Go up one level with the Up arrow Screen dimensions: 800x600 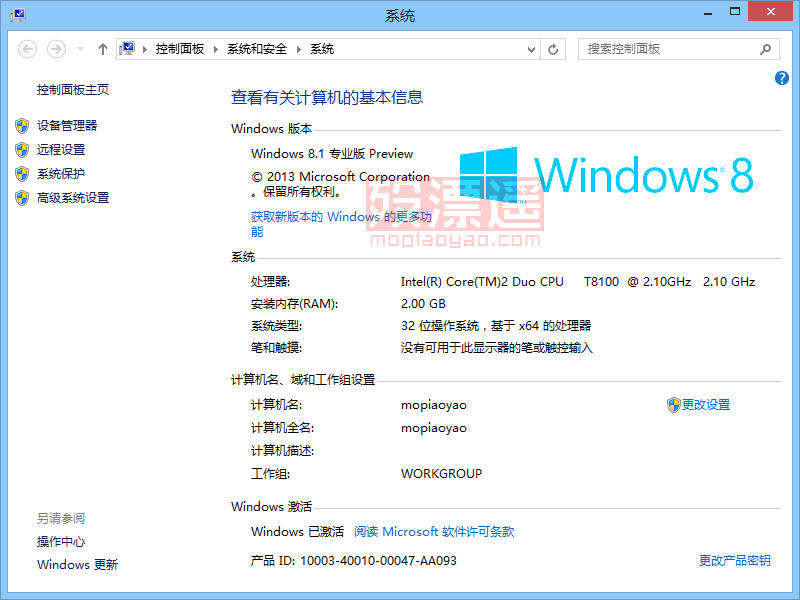[x=103, y=49]
